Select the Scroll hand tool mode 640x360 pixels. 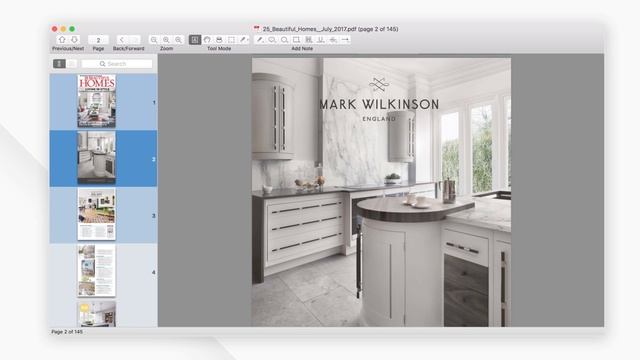[207, 40]
